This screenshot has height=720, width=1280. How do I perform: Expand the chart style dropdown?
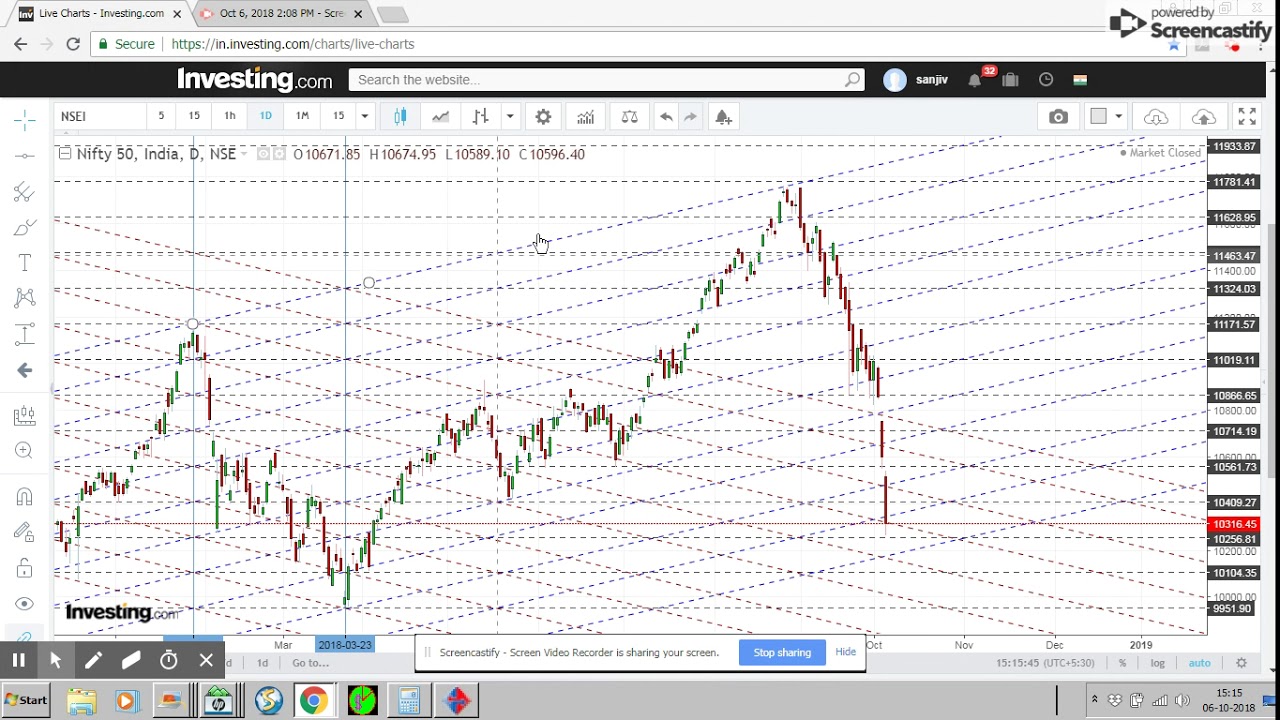[510, 117]
